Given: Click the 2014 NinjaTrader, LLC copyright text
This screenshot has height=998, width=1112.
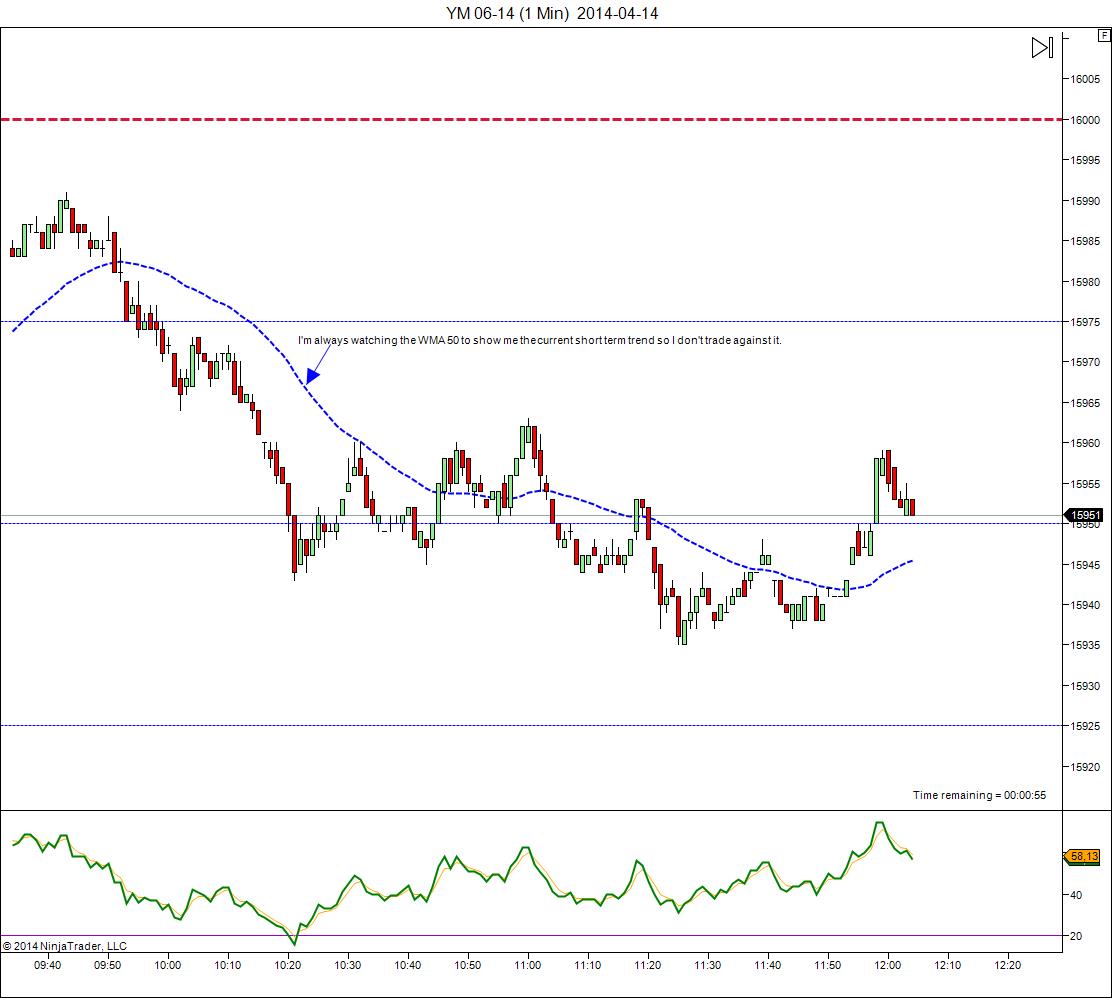Looking at the screenshot, I should [65, 946].
